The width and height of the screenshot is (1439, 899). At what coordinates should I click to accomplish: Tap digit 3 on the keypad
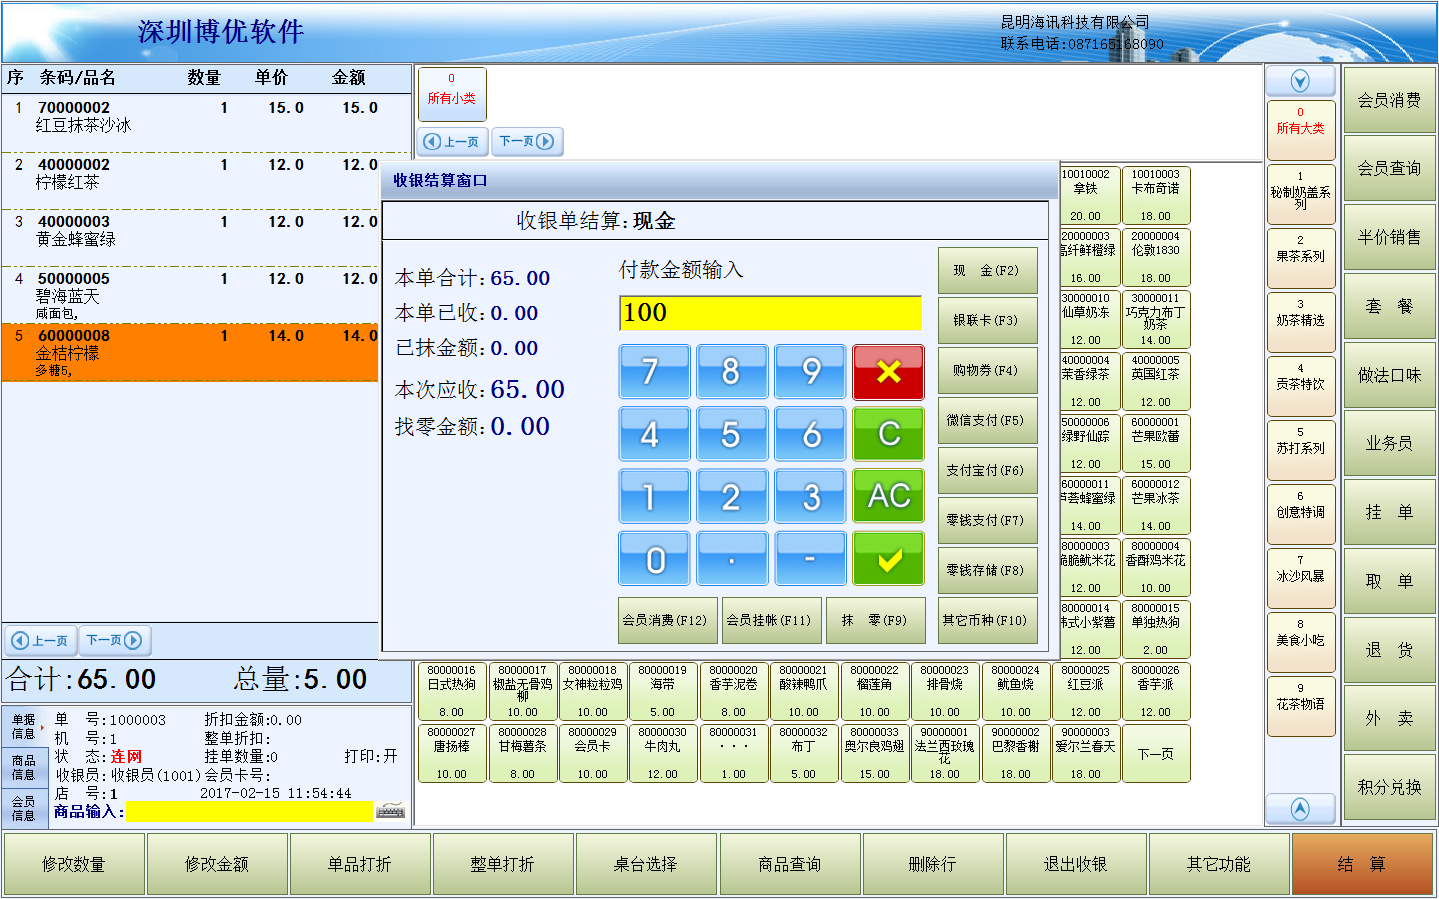[811, 496]
